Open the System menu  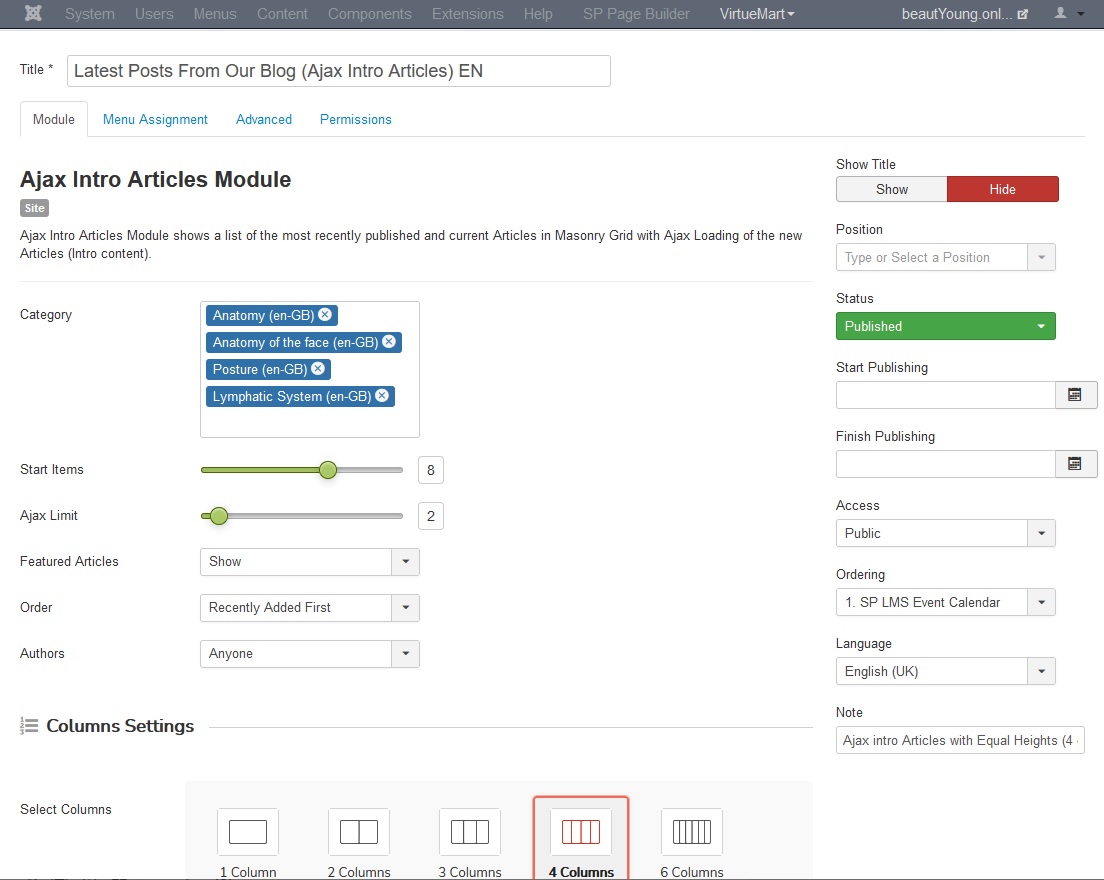(x=89, y=13)
